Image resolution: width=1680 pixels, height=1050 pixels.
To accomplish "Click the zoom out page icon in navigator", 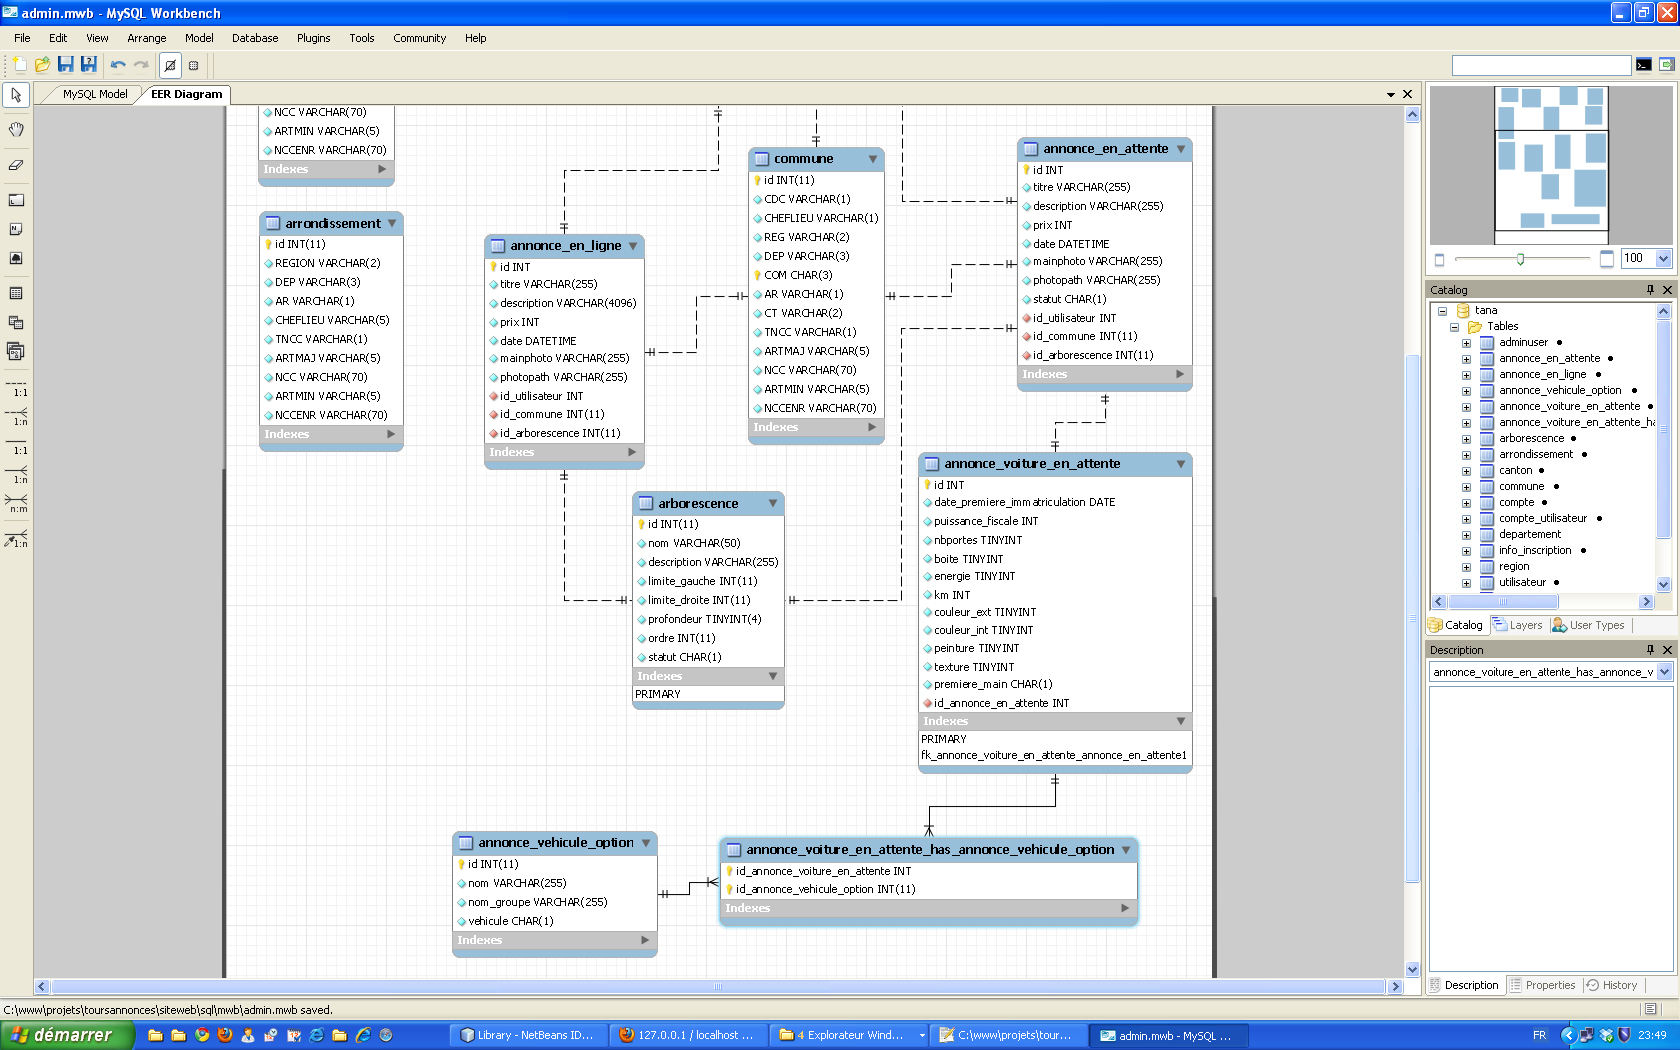I will tap(1440, 259).
